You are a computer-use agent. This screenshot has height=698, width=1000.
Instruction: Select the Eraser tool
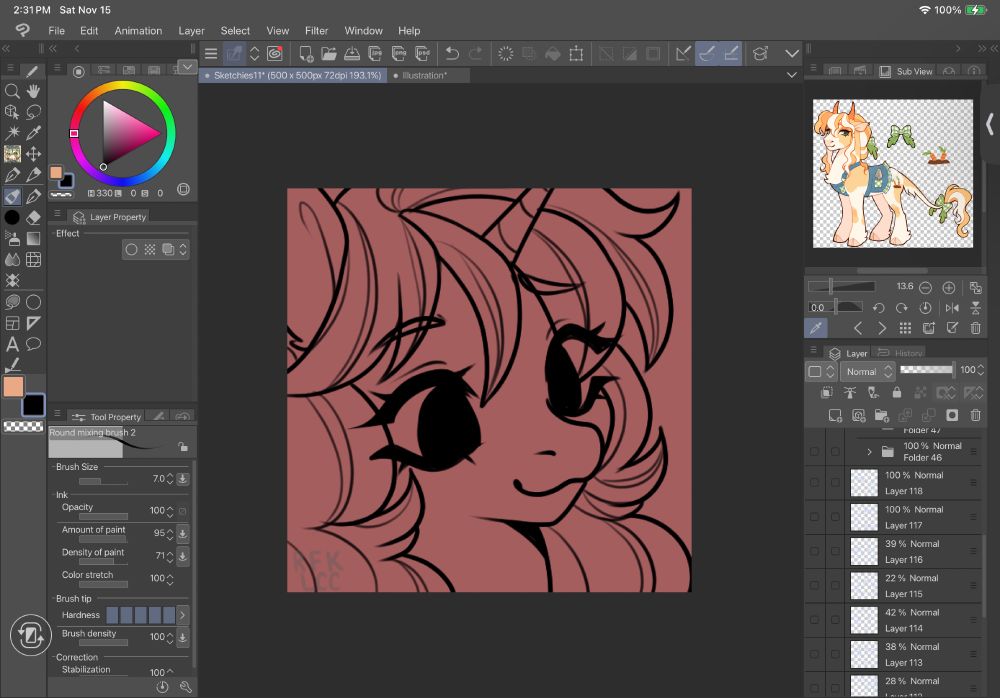[x=33, y=218]
